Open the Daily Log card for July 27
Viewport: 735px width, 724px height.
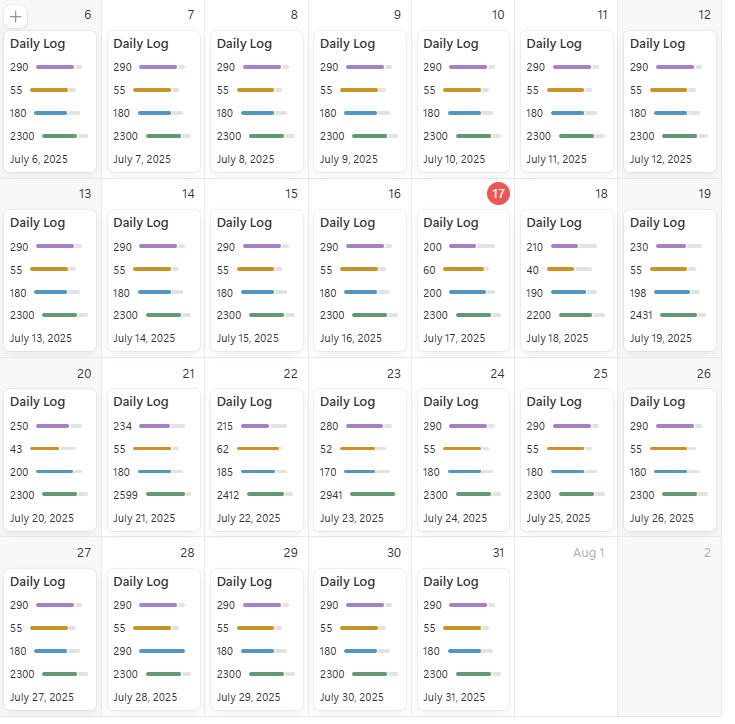coord(50,639)
